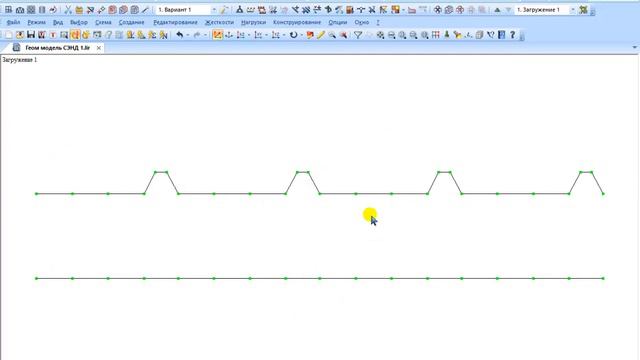This screenshot has width=640, height=360.
Task: Click the redo arrow icon
Action: coord(197,35)
